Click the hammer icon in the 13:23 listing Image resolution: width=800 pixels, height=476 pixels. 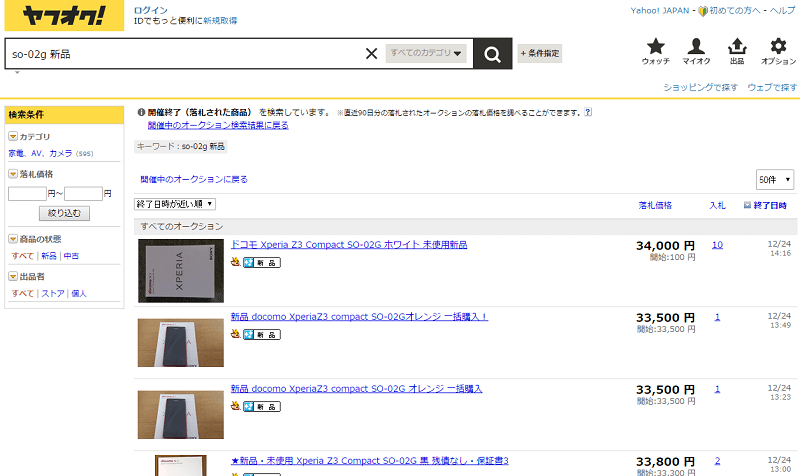[x=235, y=406]
